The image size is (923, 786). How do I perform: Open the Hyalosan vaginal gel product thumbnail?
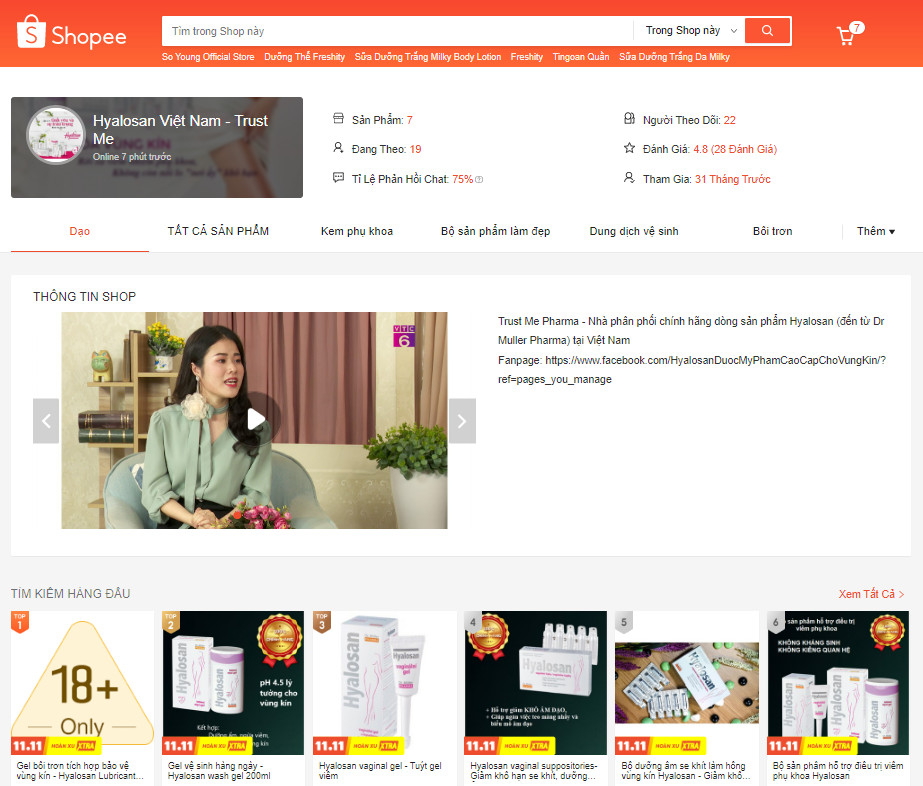point(384,683)
